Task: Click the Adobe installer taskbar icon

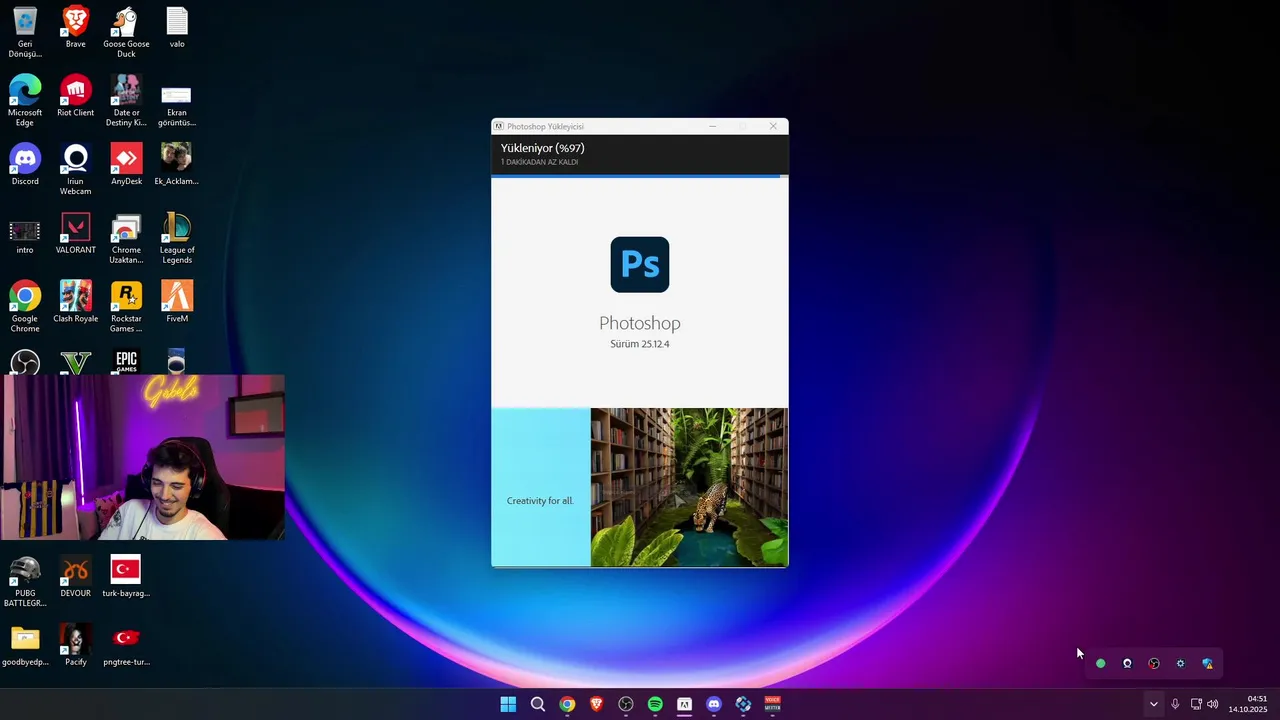Action: click(x=684, y=704)
